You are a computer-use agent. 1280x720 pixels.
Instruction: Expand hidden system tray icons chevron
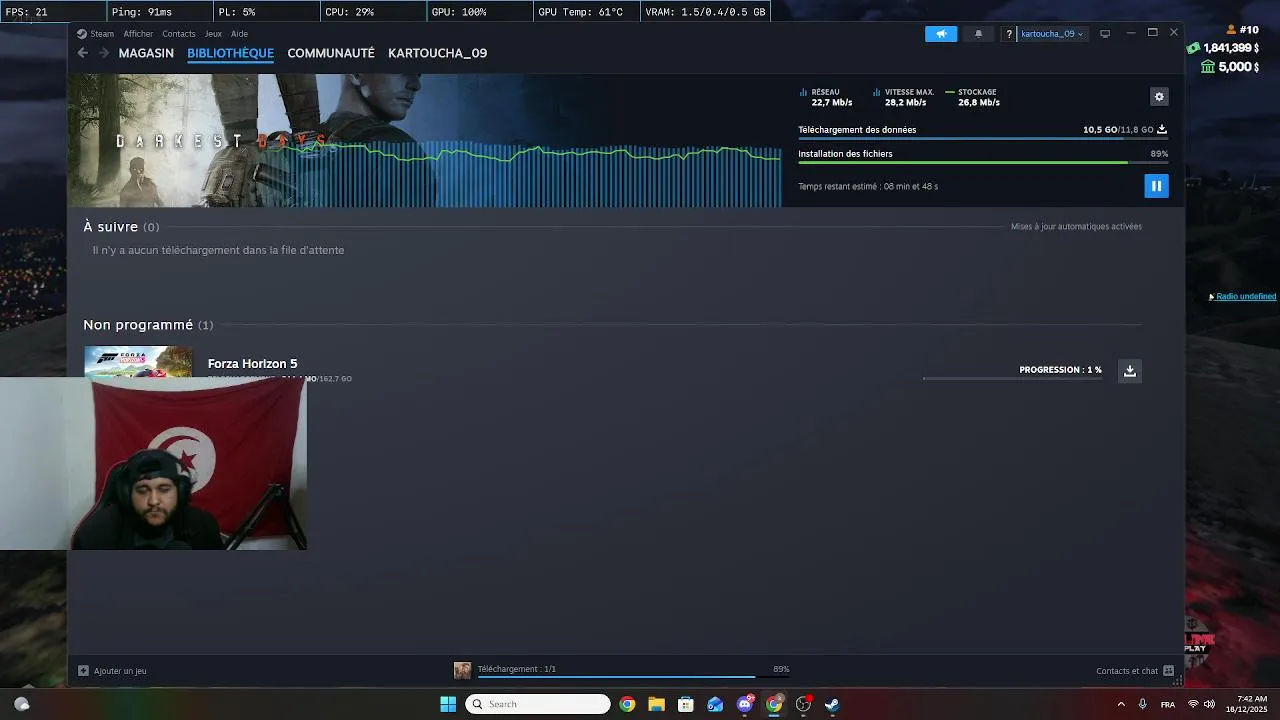[x=1120, y=704]
